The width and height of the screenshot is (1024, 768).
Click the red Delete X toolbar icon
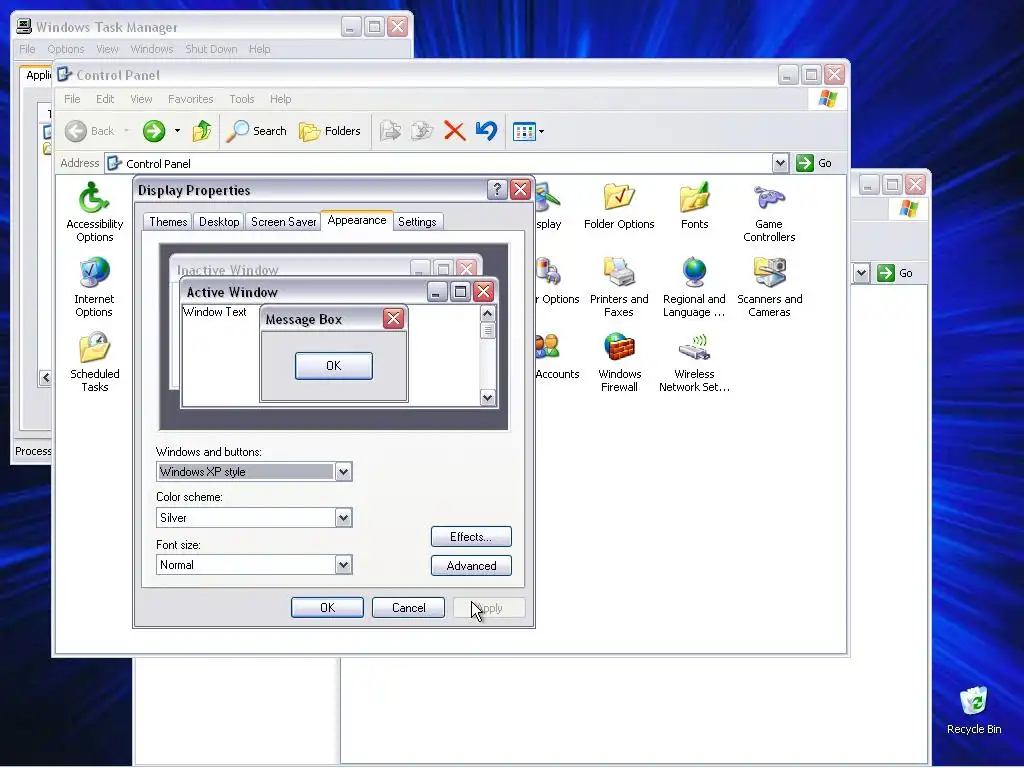455,131
